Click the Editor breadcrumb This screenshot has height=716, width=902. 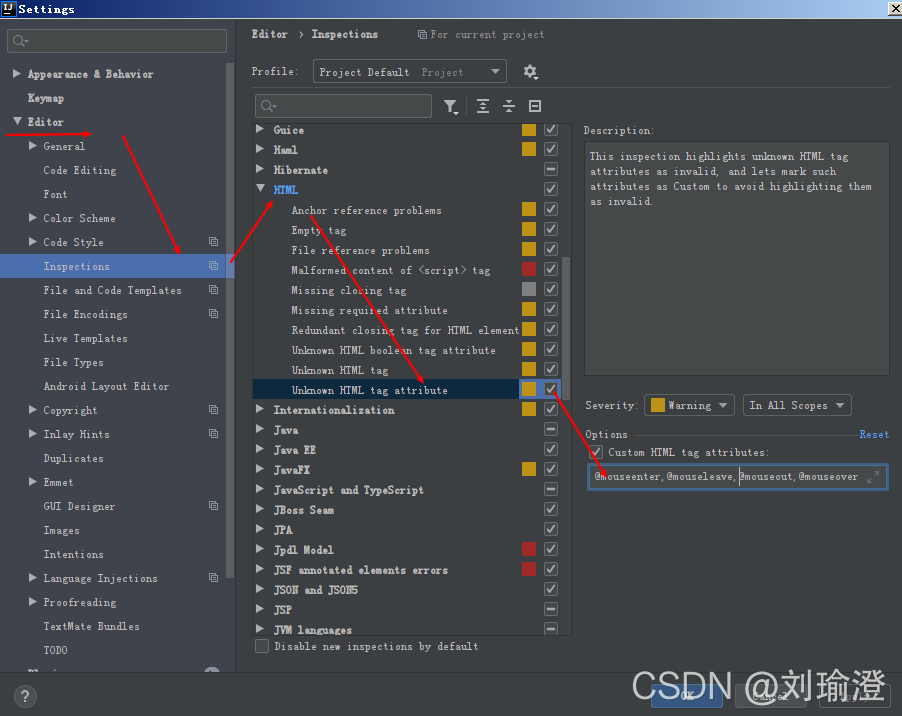[x=269, y=35]
